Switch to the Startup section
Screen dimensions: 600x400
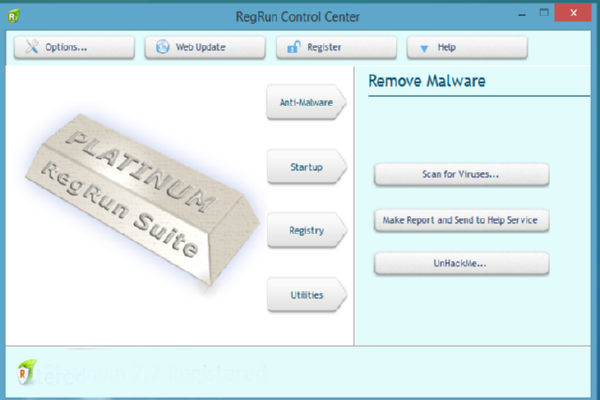point(307,167)
